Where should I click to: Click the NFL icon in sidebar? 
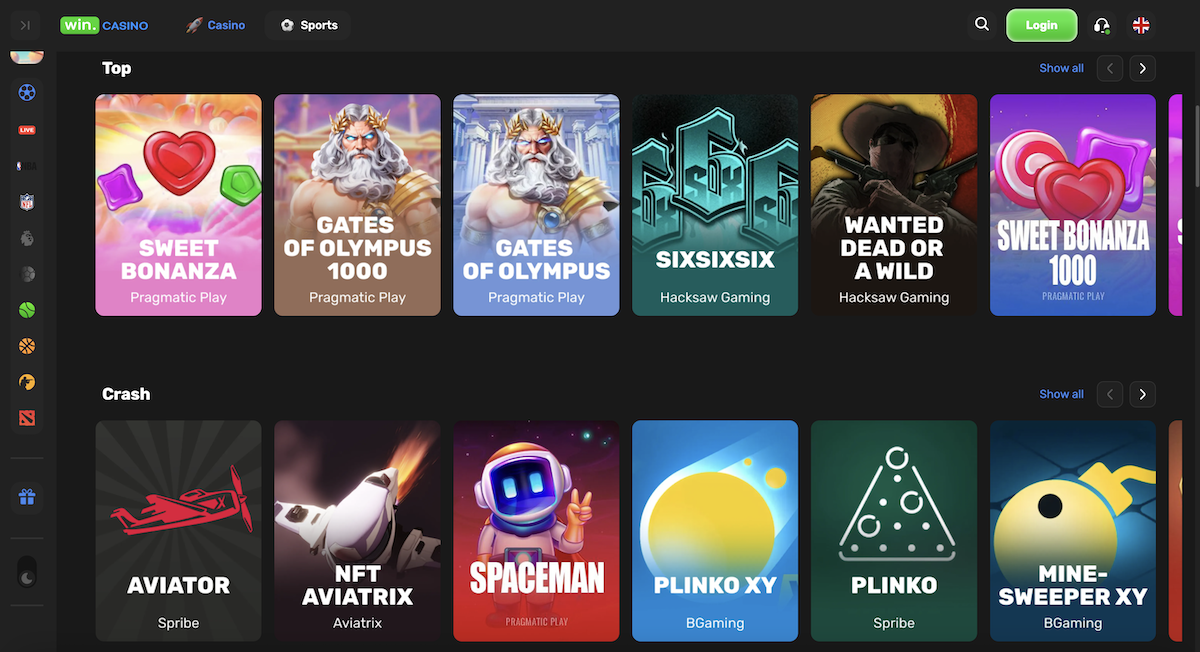(x=27, y=202)
